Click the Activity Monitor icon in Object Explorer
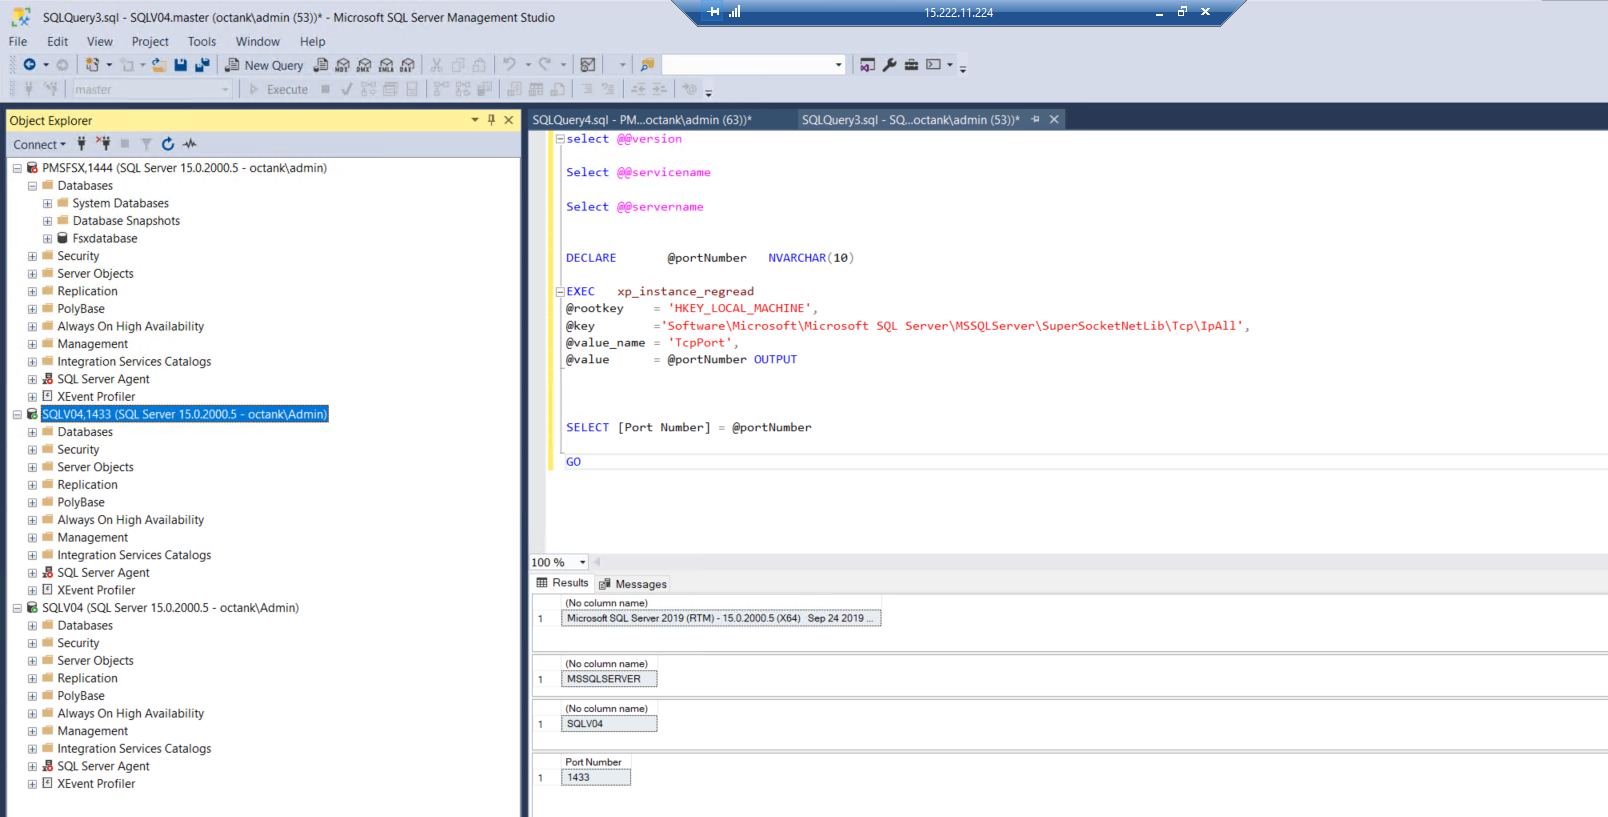The width and height of the screenshot is (1608, 817). [x=190, y=144]
